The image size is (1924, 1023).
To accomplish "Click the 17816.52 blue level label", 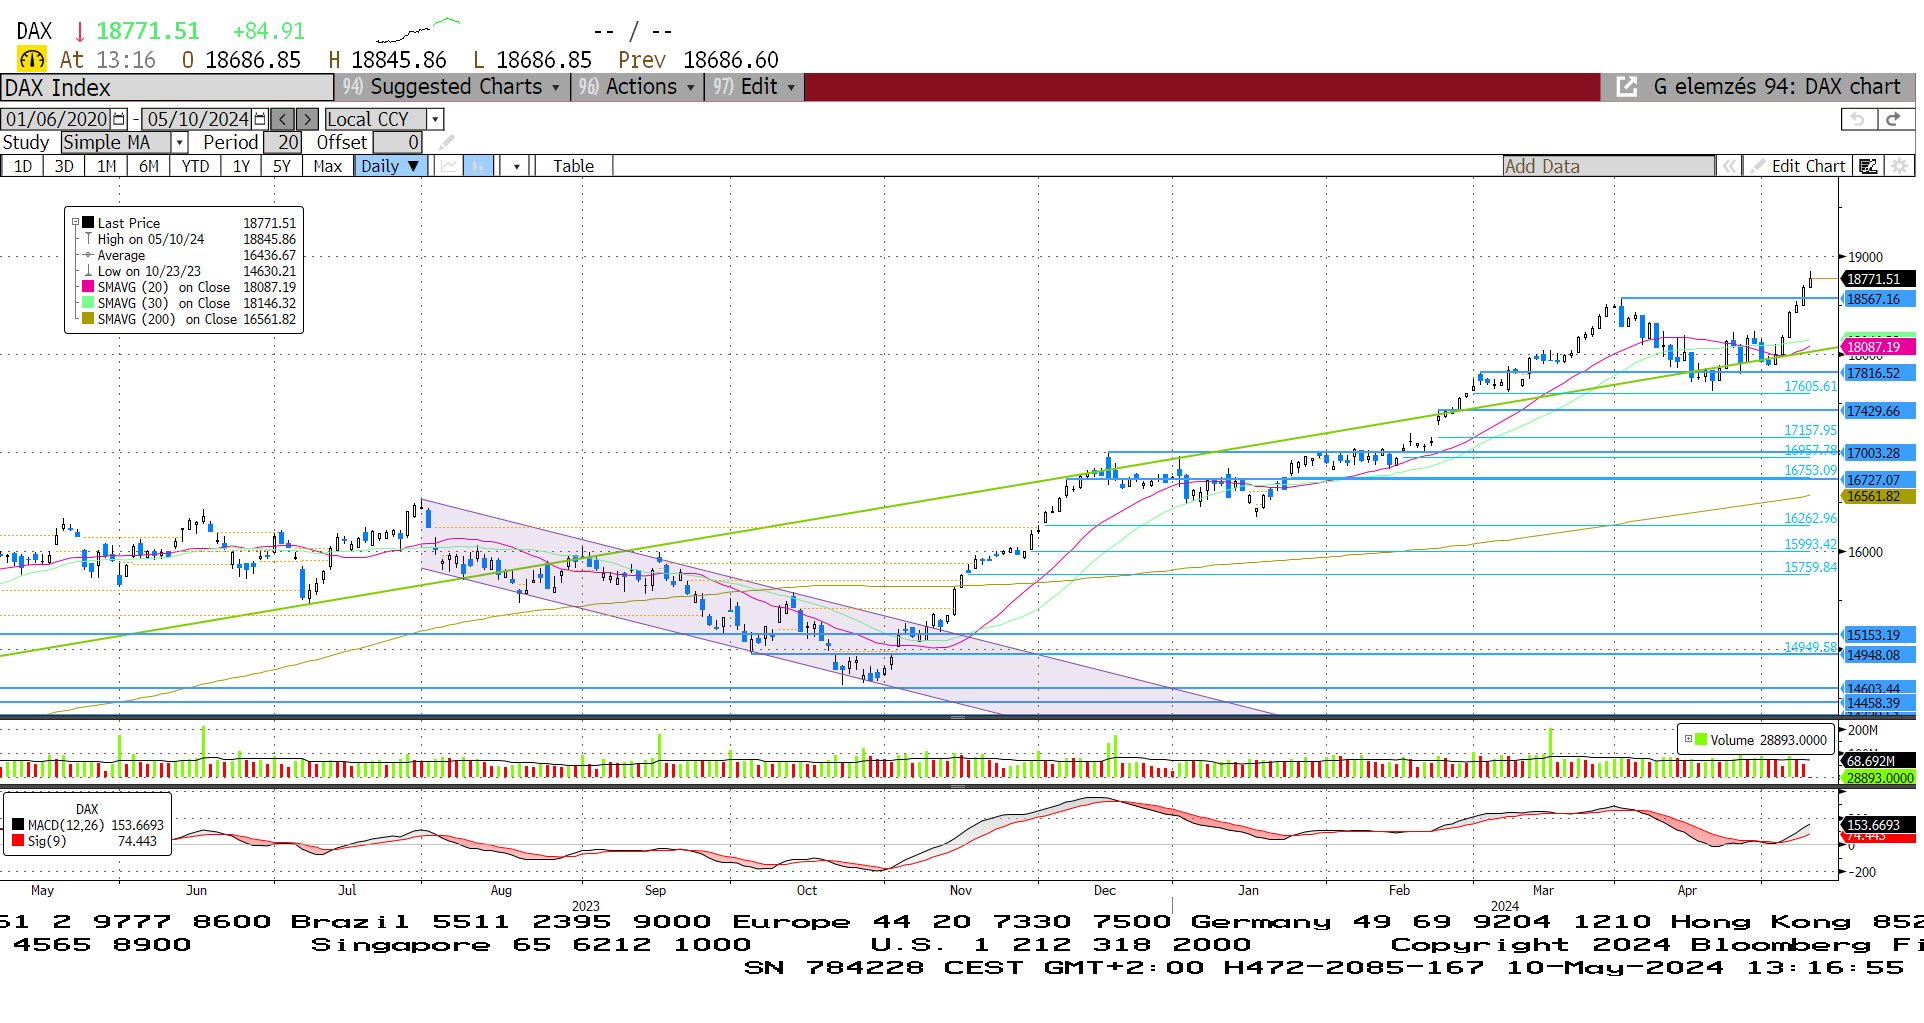I will click(x=1877, y=373).
